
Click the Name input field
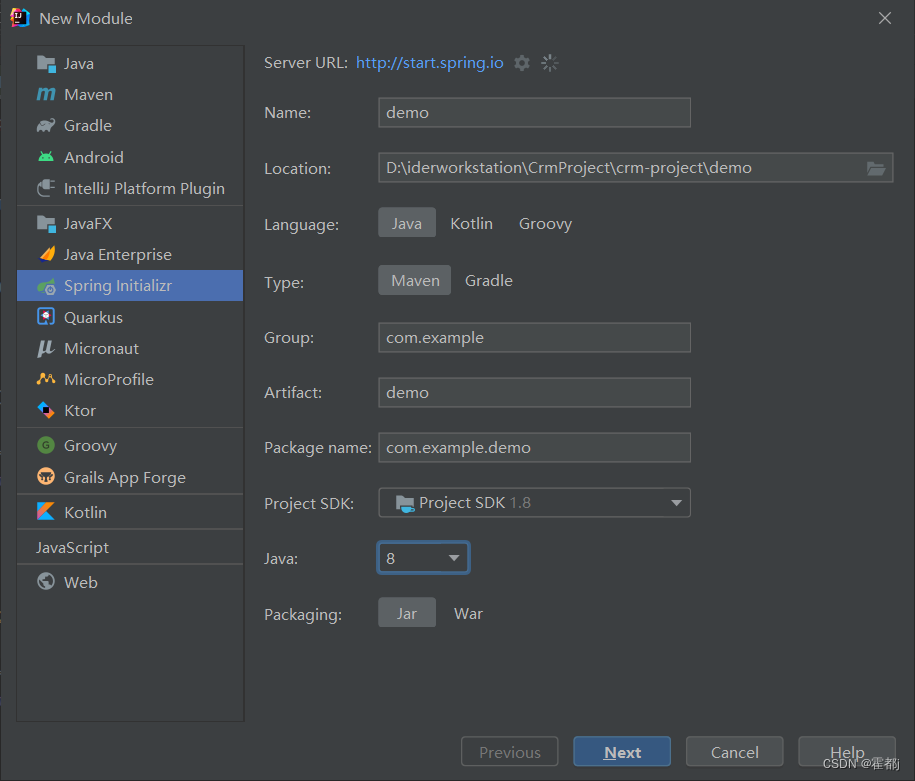tap(534, 113)
